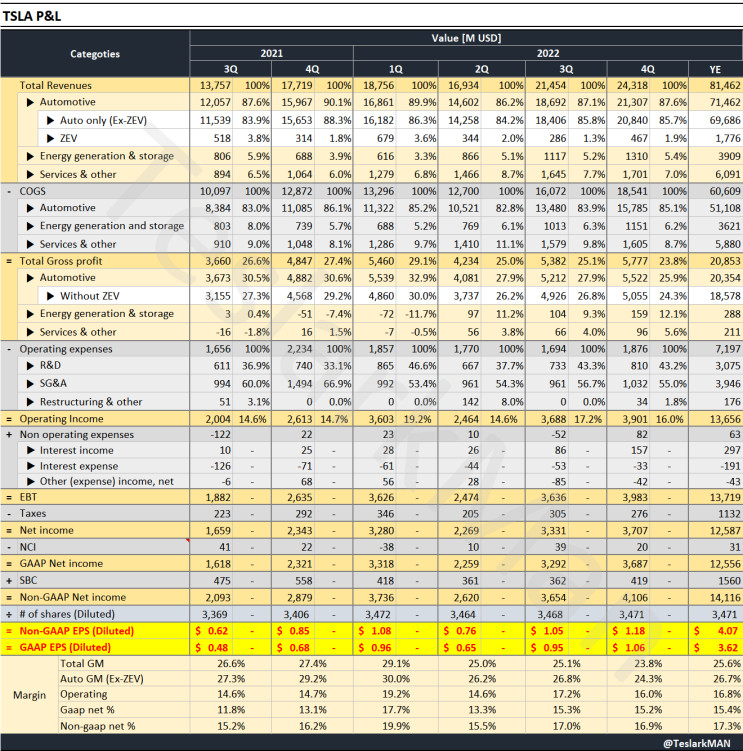Viewport: 743px width, 751px height.
Task: Select the YE column header
Action: click(x=715, y=69)
